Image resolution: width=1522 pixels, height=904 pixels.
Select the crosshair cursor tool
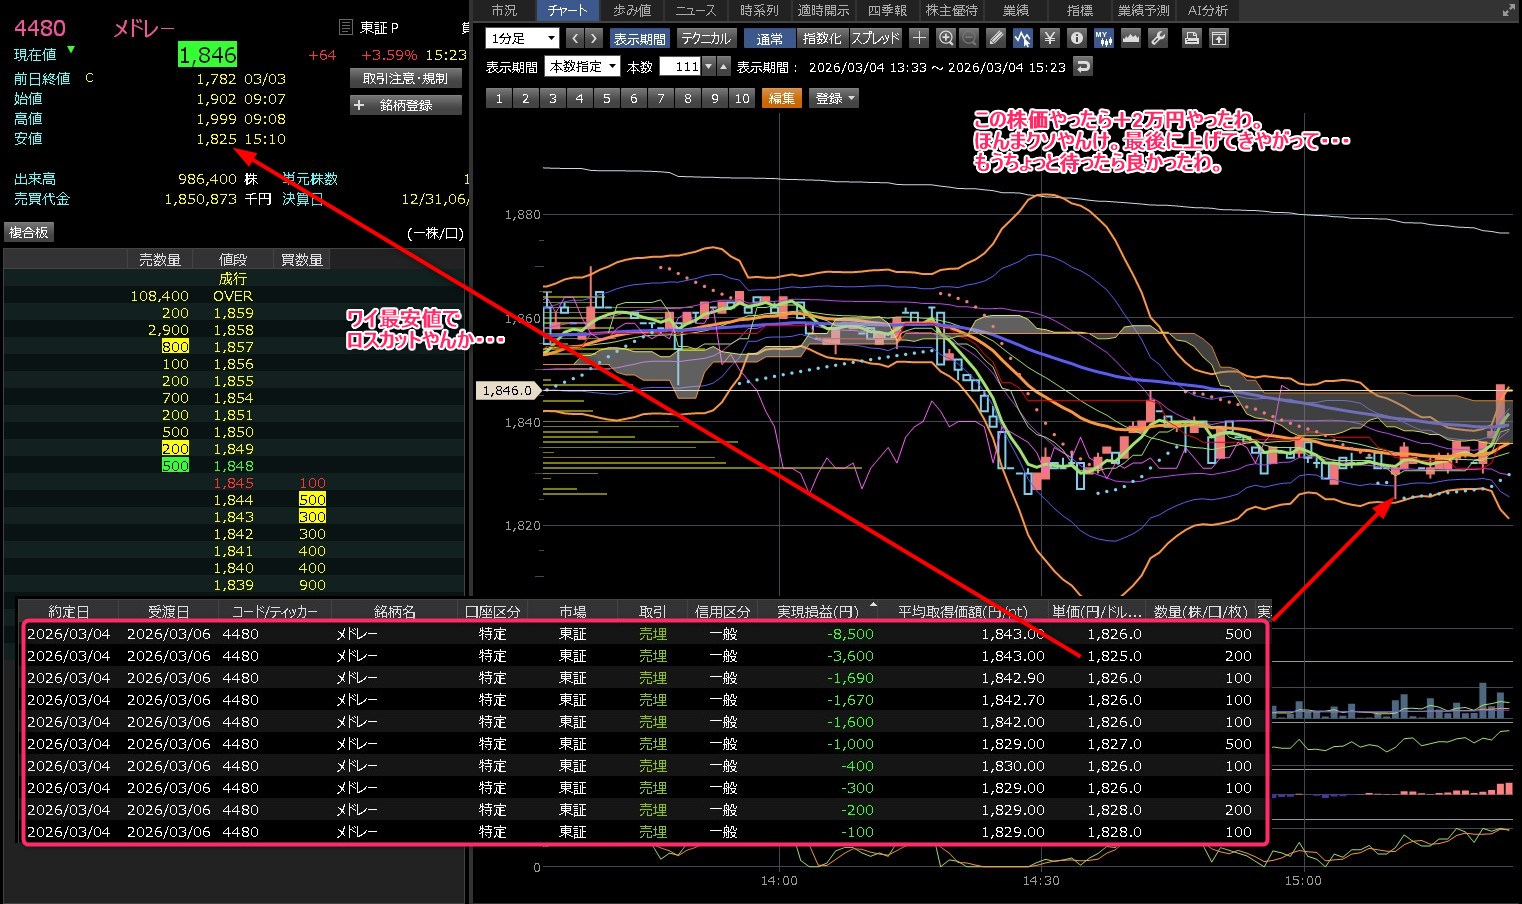pos(919,38)
